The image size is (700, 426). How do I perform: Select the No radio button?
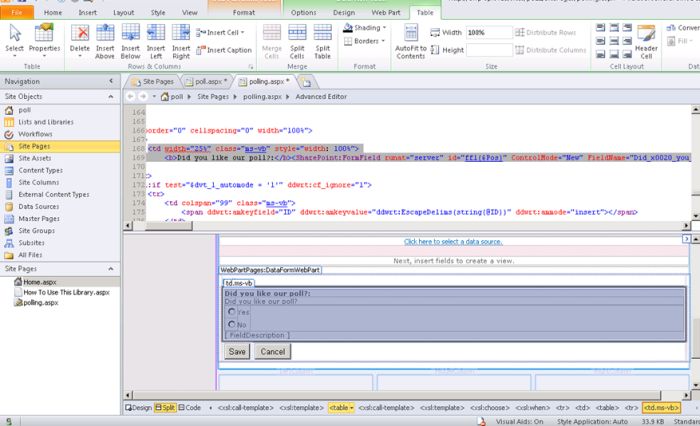tap(232, 324)
